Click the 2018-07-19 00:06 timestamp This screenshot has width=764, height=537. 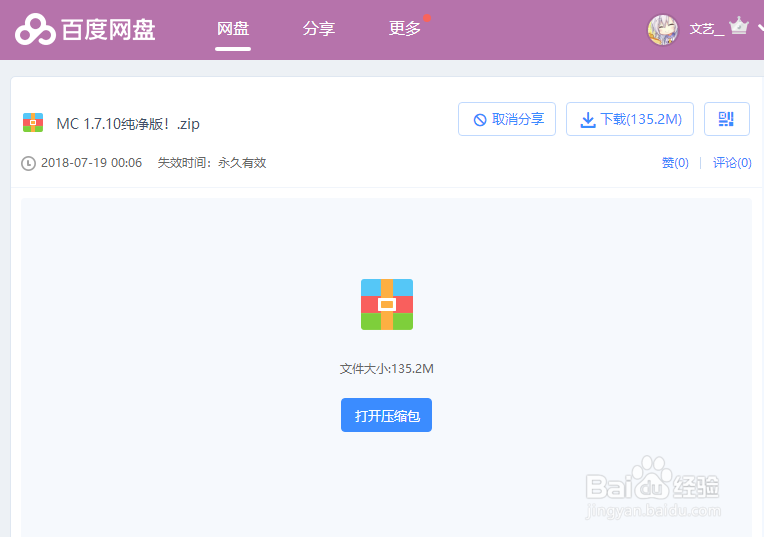92,163
